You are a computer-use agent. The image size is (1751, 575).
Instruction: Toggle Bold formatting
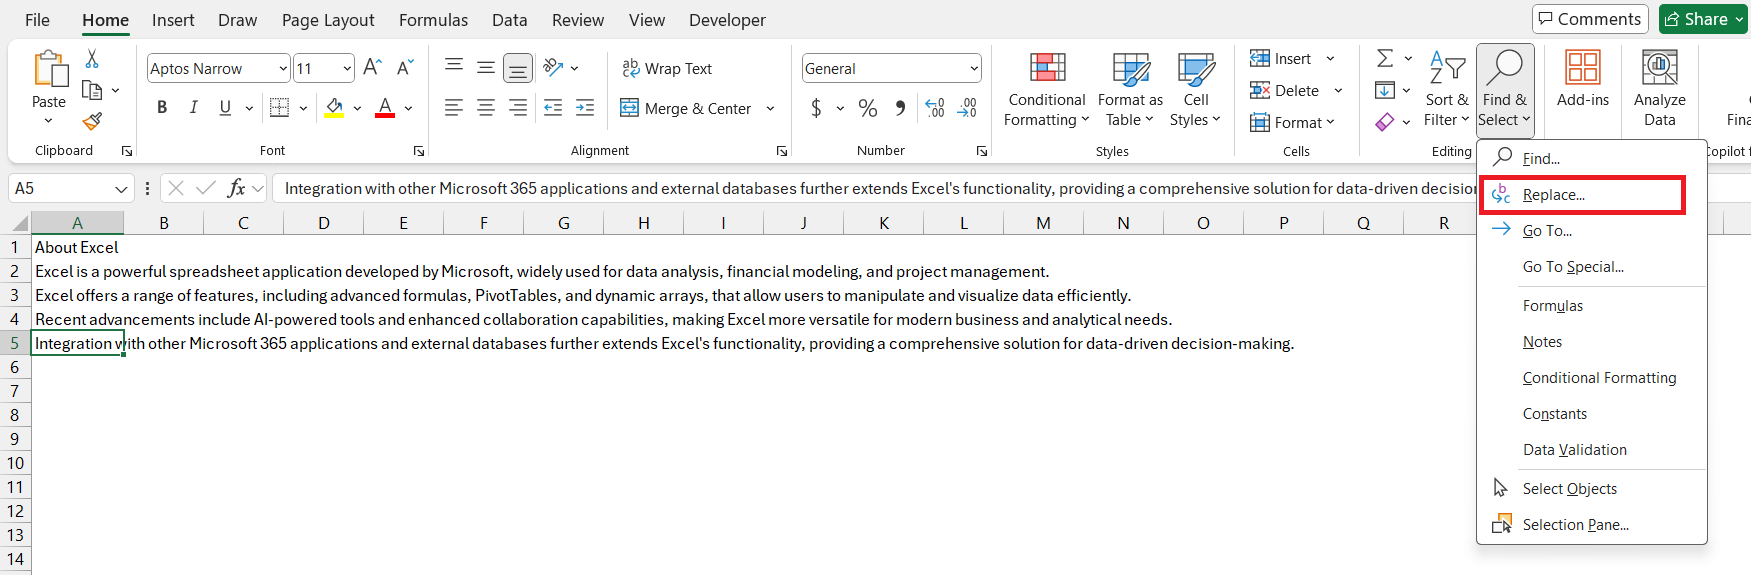coord(162,107)
